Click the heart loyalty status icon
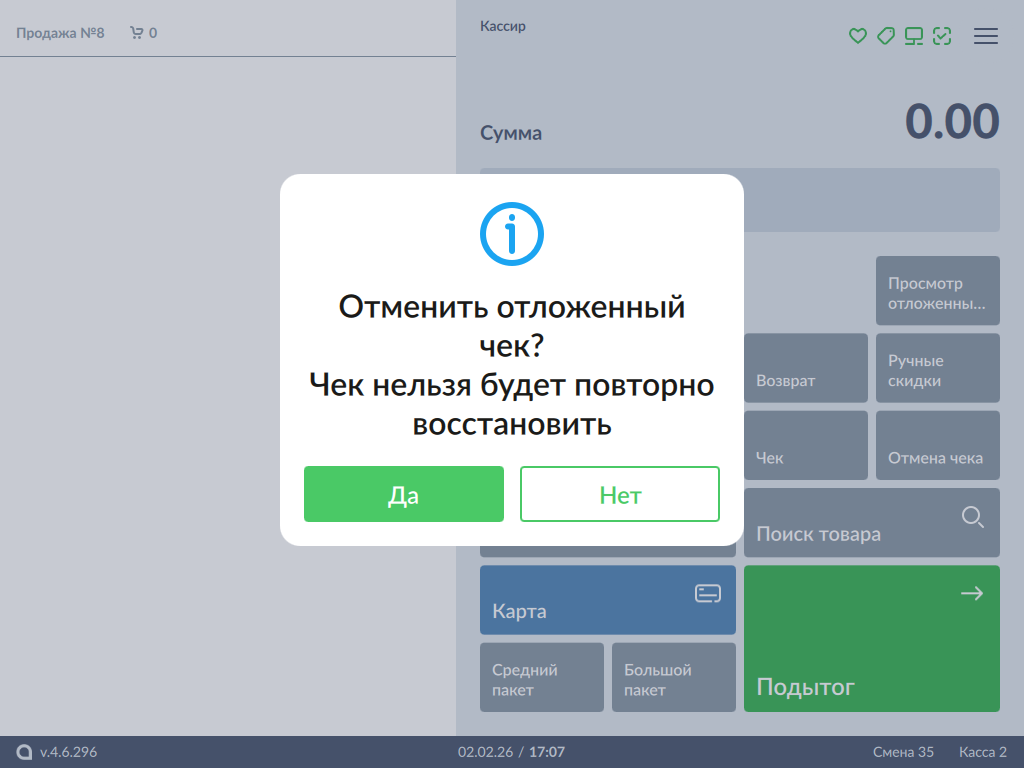This screenshot has width=1024, height=768. tap(857, 36)
